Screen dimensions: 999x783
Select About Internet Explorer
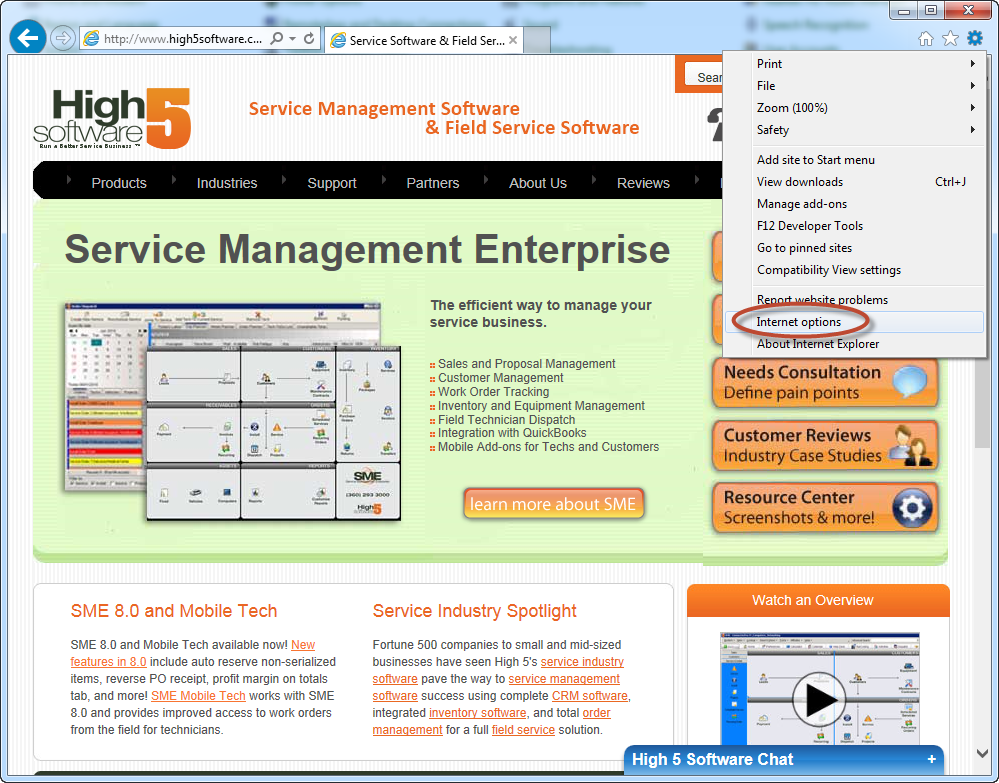pyautogui.click(x=855, y=344)
